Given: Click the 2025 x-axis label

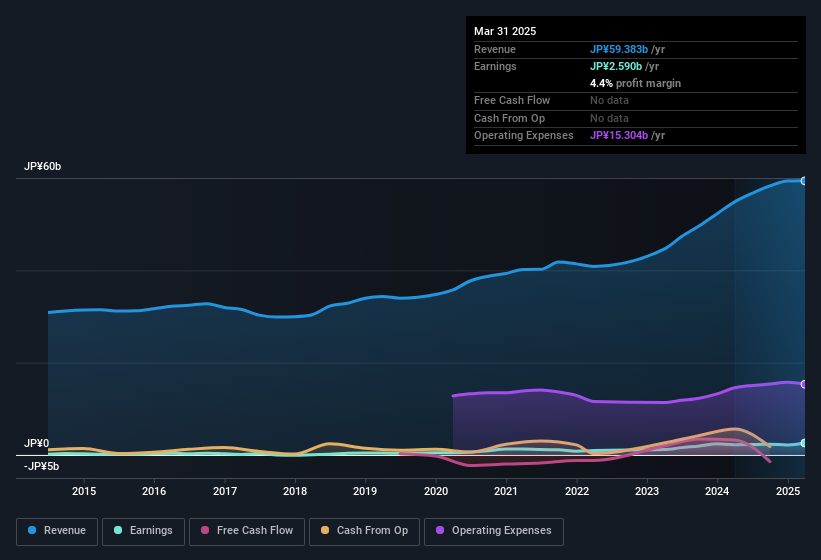Looking at the screenshot, I should click(x=787, y=491).
